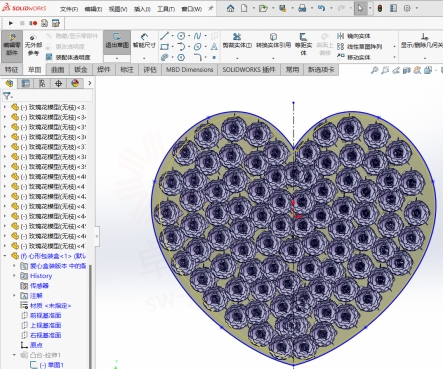This screenshot has height=369, width=444.
Task: Click the 等距实体 offset entities tool
Action: 303,44
